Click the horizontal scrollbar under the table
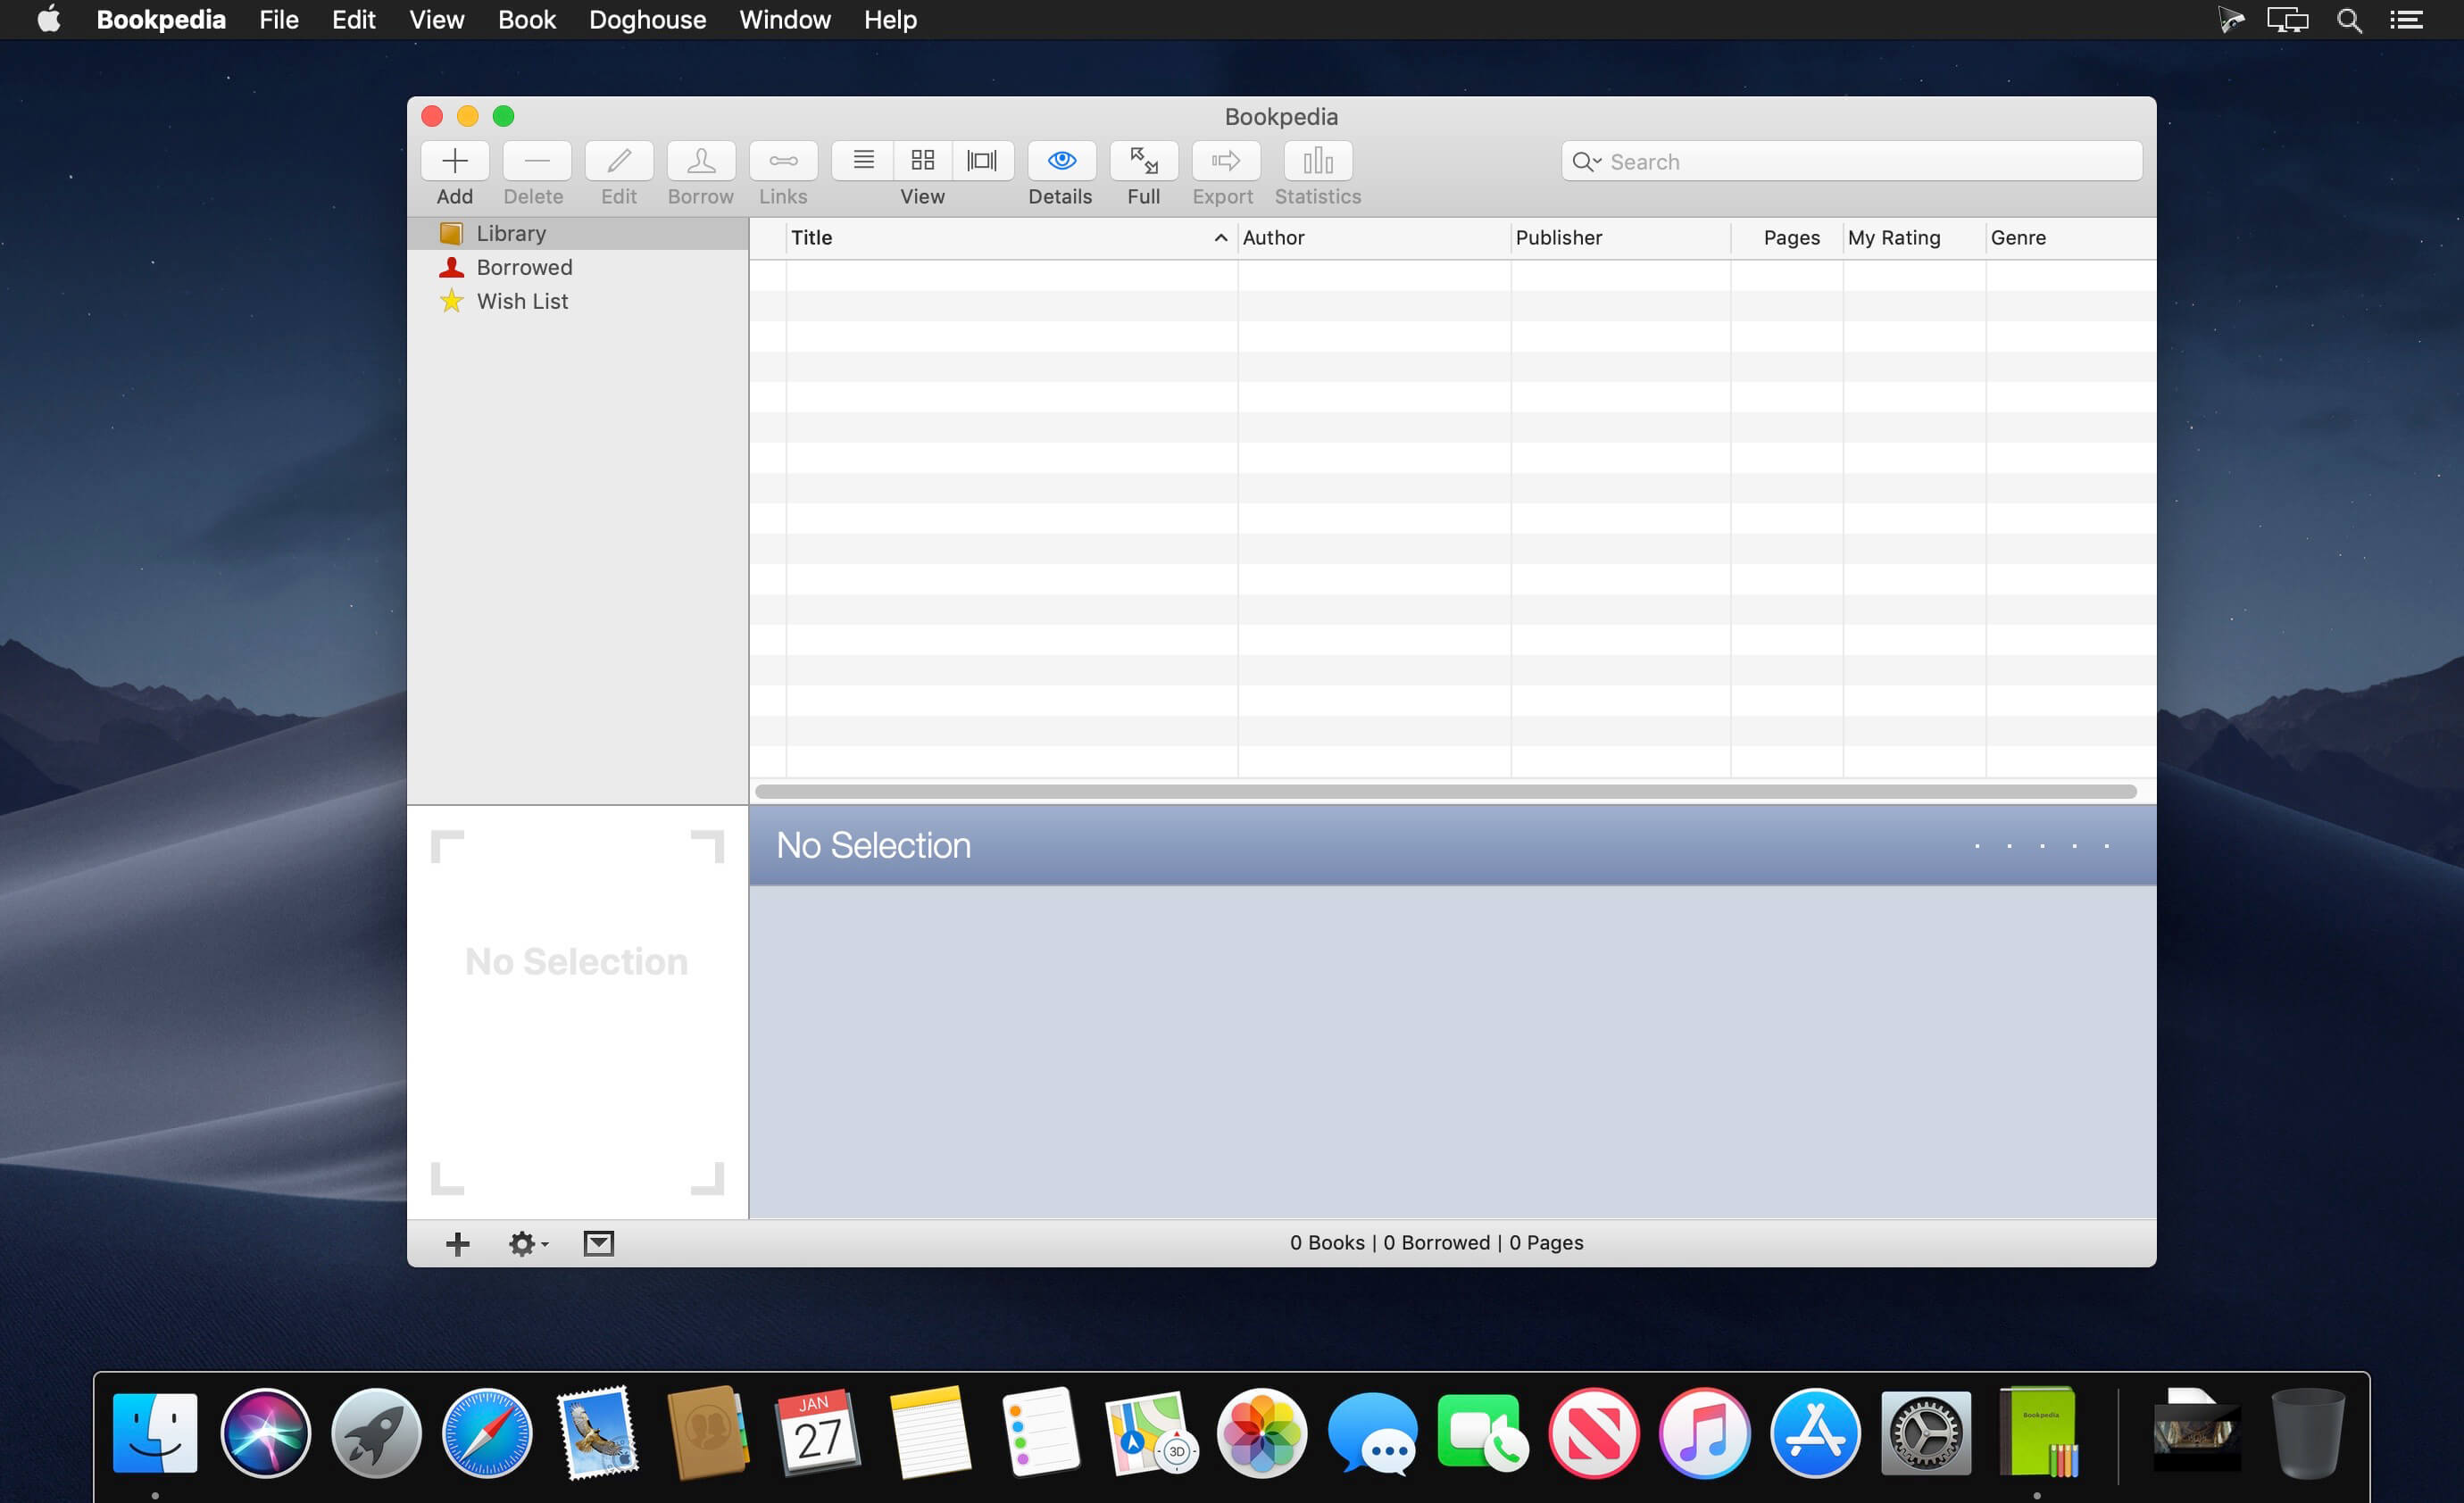This screenshot has height=1503, width=2464. [1445, 792]
